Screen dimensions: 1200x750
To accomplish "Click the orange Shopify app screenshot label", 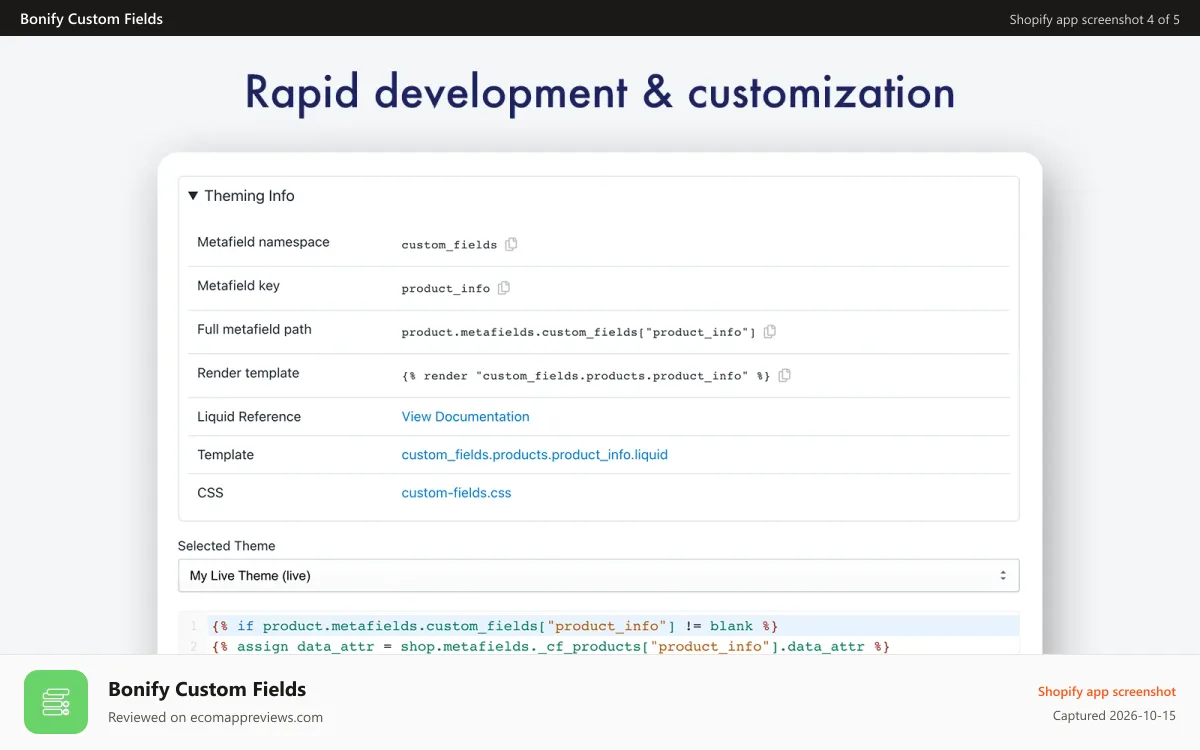I will pos(1106,691).
